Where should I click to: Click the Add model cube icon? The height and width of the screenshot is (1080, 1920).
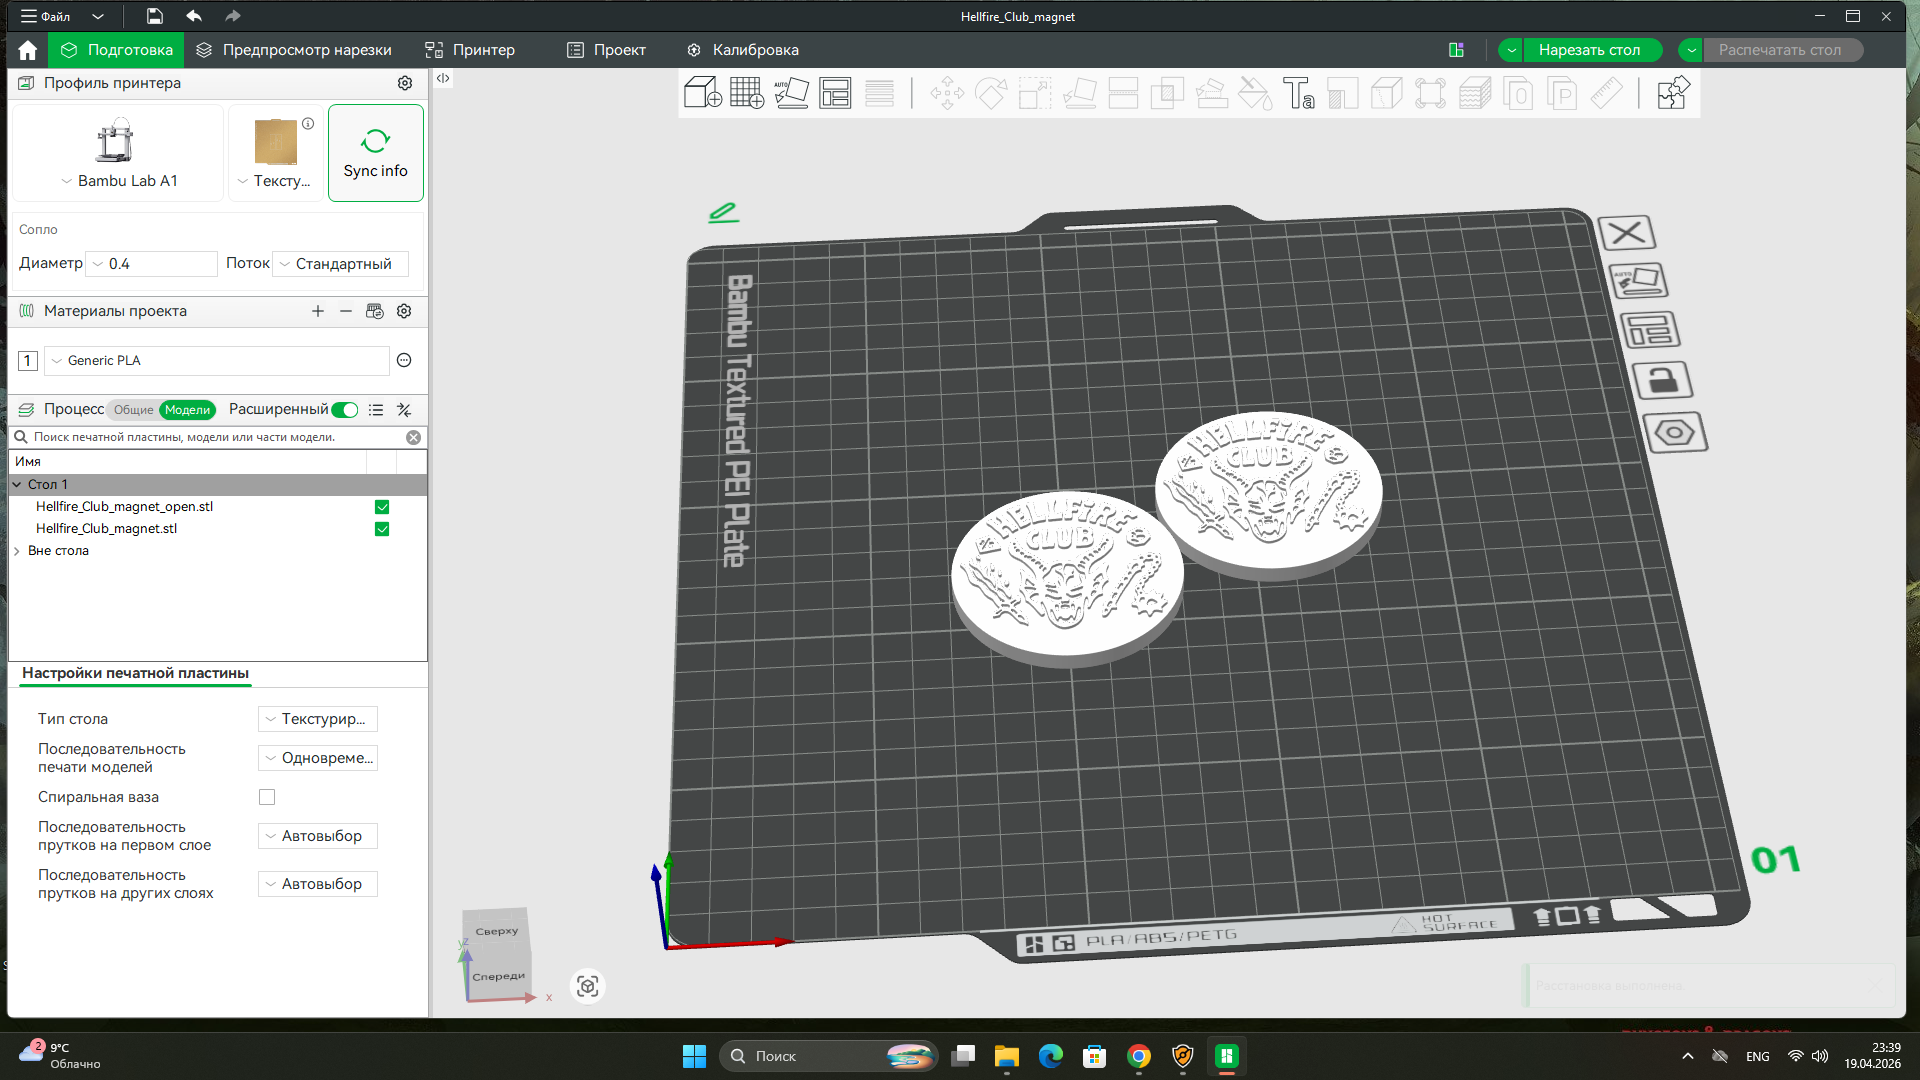(702, 93)
